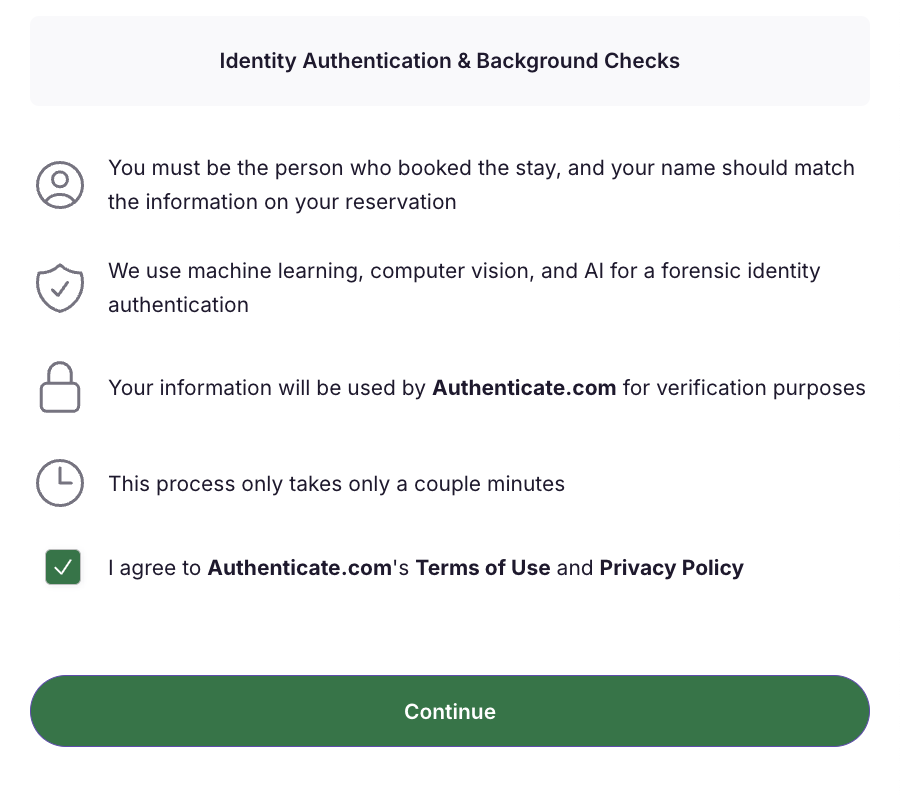
Task: Select the icon beside the reservation name requirement
Action: 60,185
